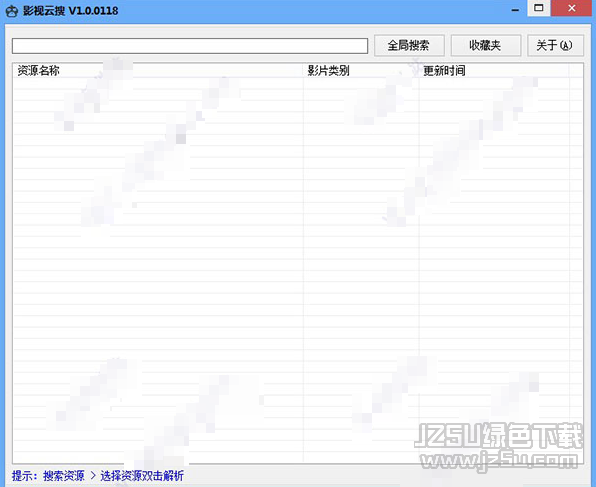Sort by 影片类别 column header
Image resolution: width=596 pixels, height=487 pixels.
point(361,71)
